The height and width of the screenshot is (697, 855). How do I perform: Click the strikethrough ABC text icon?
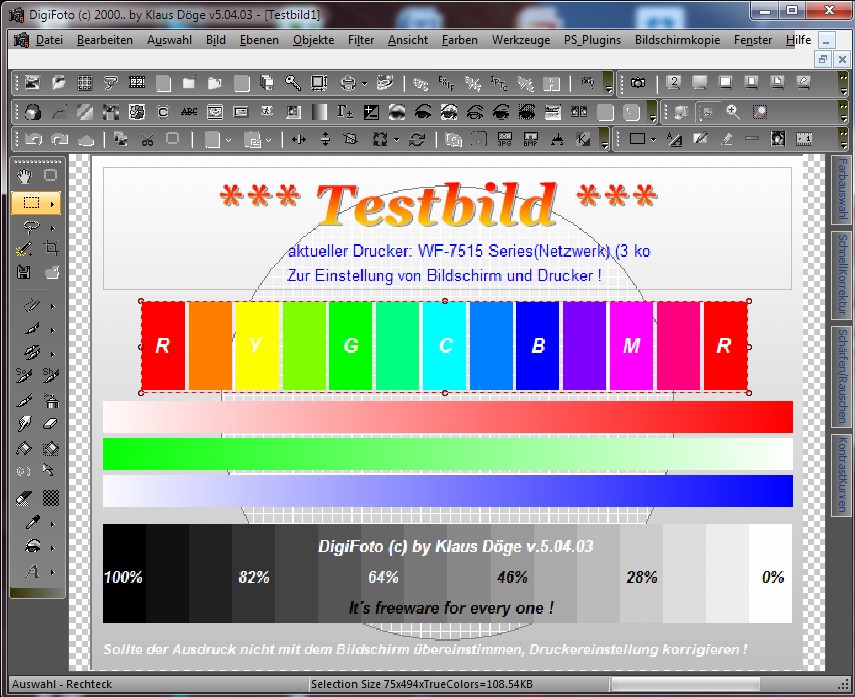[x=189, y=112]
